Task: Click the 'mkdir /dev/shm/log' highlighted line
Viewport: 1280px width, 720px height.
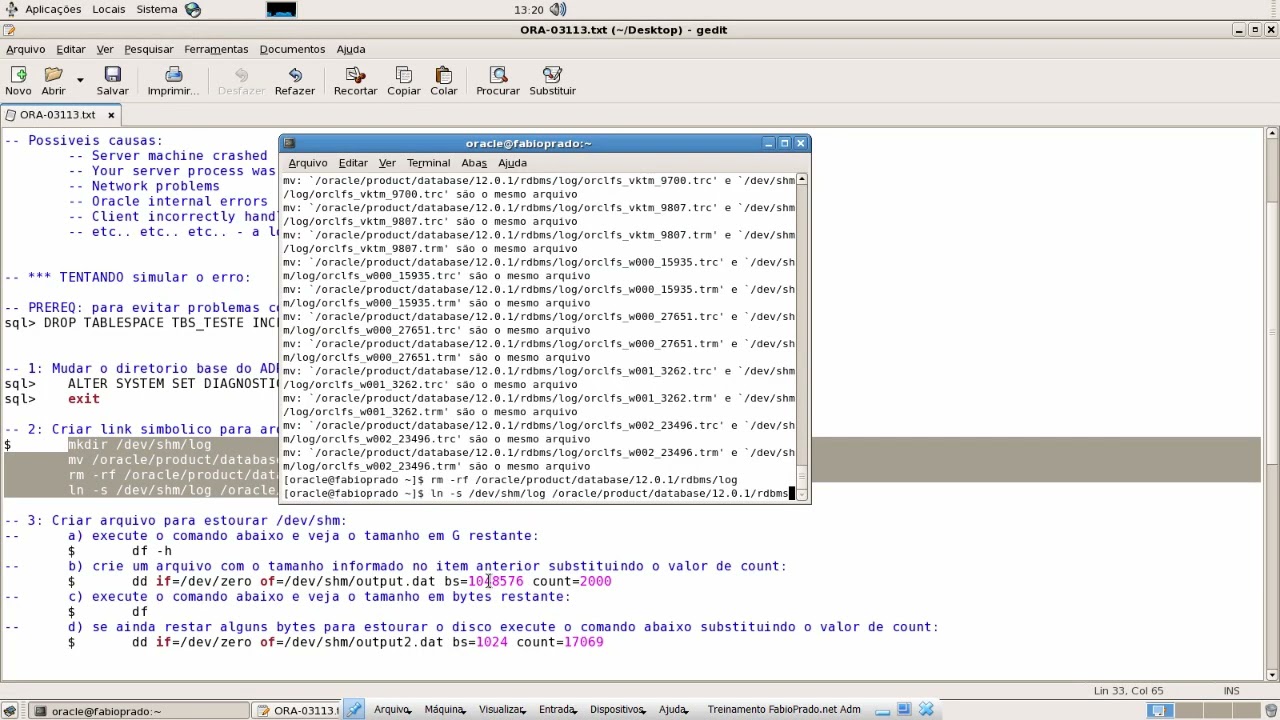Action: click(x=139, y=444)
